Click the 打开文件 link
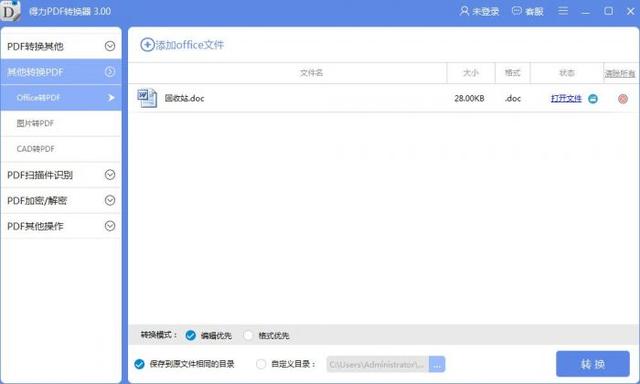Viewport: 640px width, 384px height. click(x=566, y=98)
